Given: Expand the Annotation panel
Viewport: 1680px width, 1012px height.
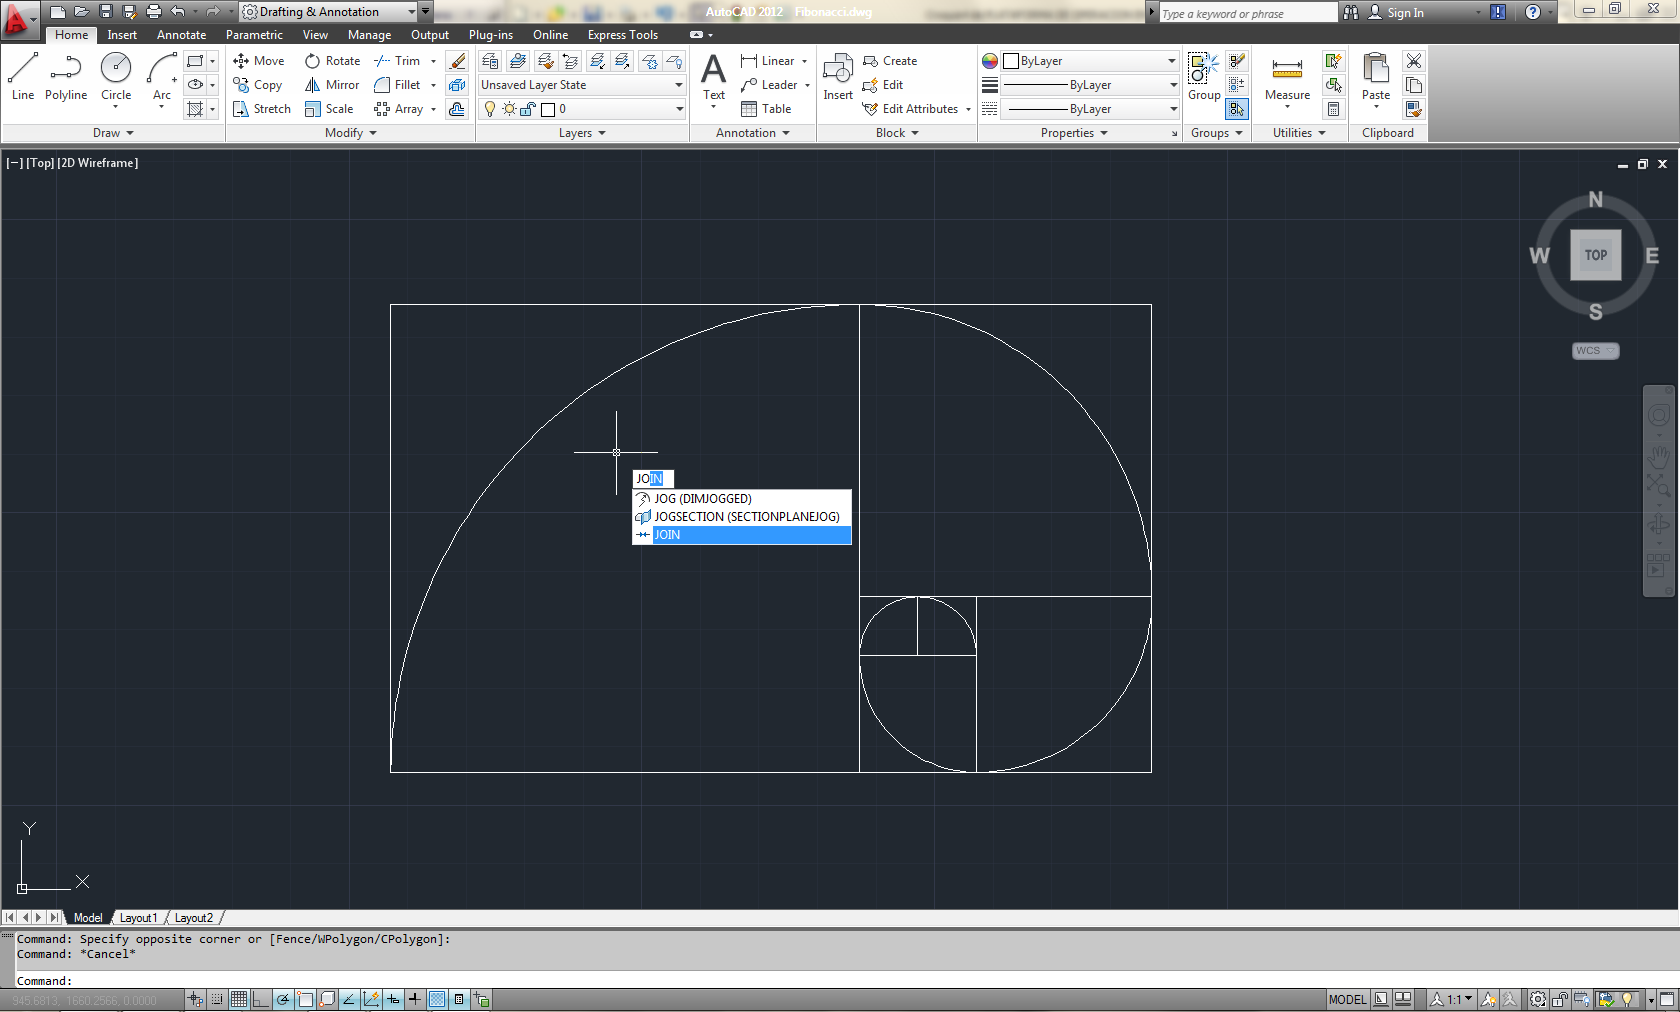Looking at the screenshot, I should [x=752, y=133].
